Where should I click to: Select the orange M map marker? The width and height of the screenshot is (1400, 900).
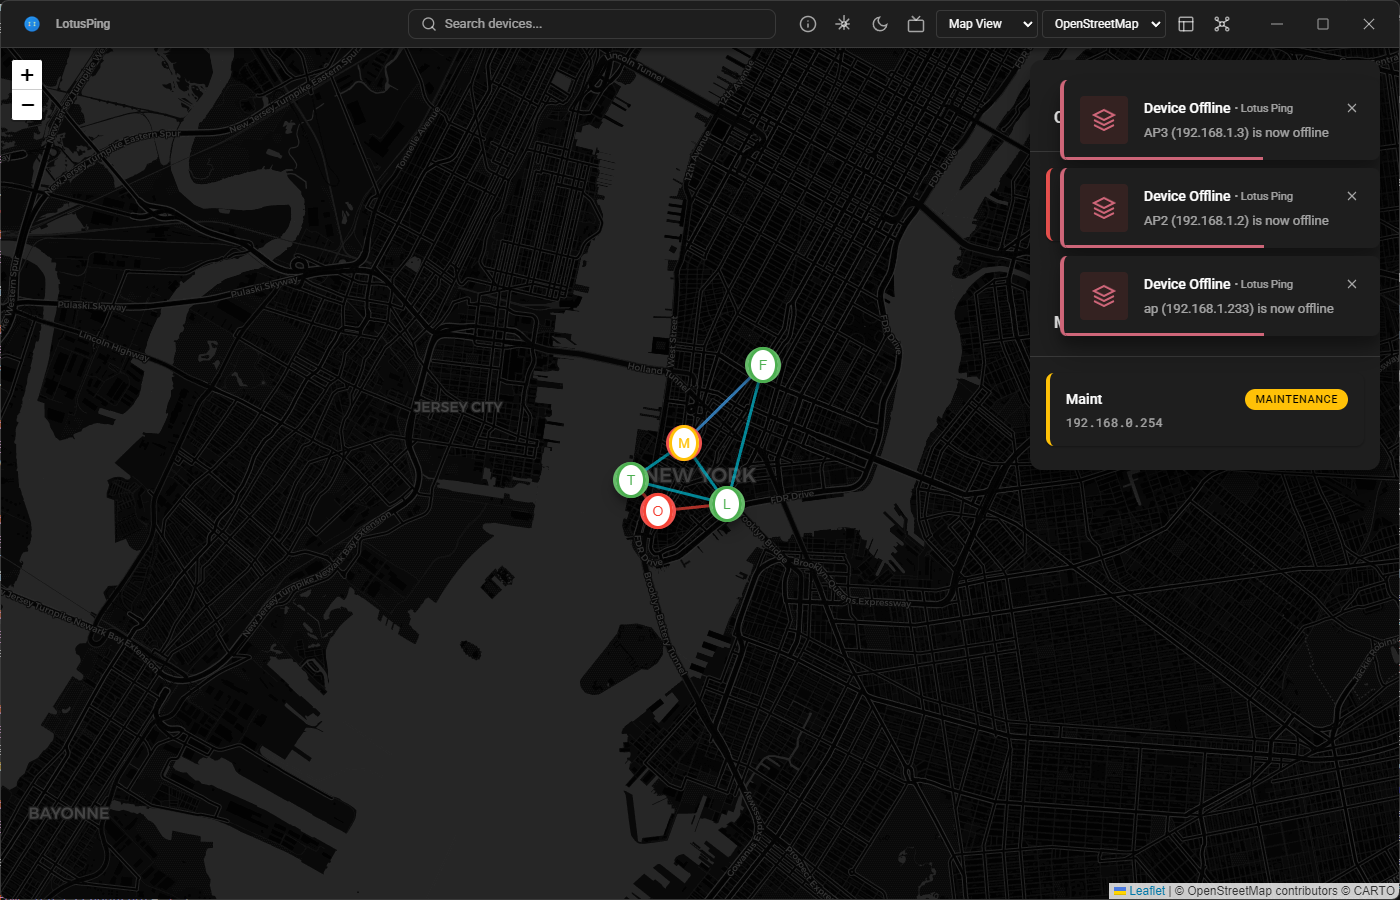coord(684,443)
